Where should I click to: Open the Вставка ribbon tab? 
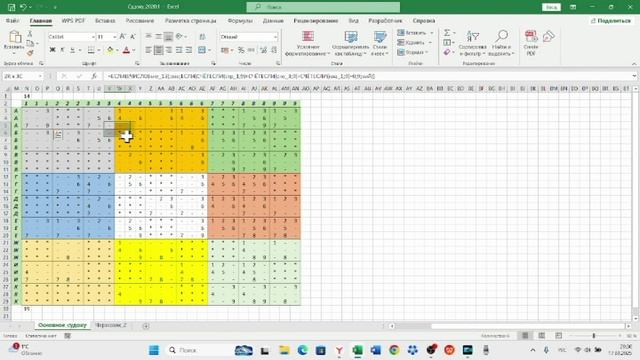105,20
